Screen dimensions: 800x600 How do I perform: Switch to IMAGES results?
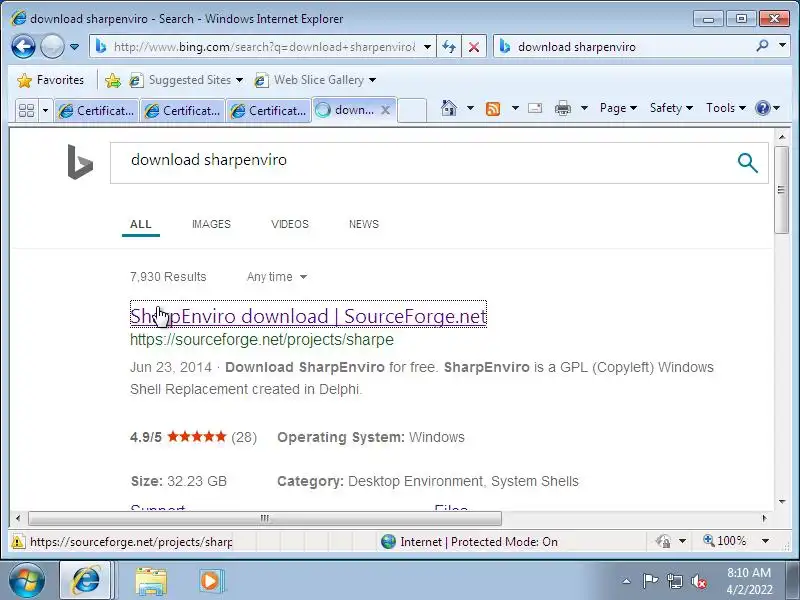[211, 224]
